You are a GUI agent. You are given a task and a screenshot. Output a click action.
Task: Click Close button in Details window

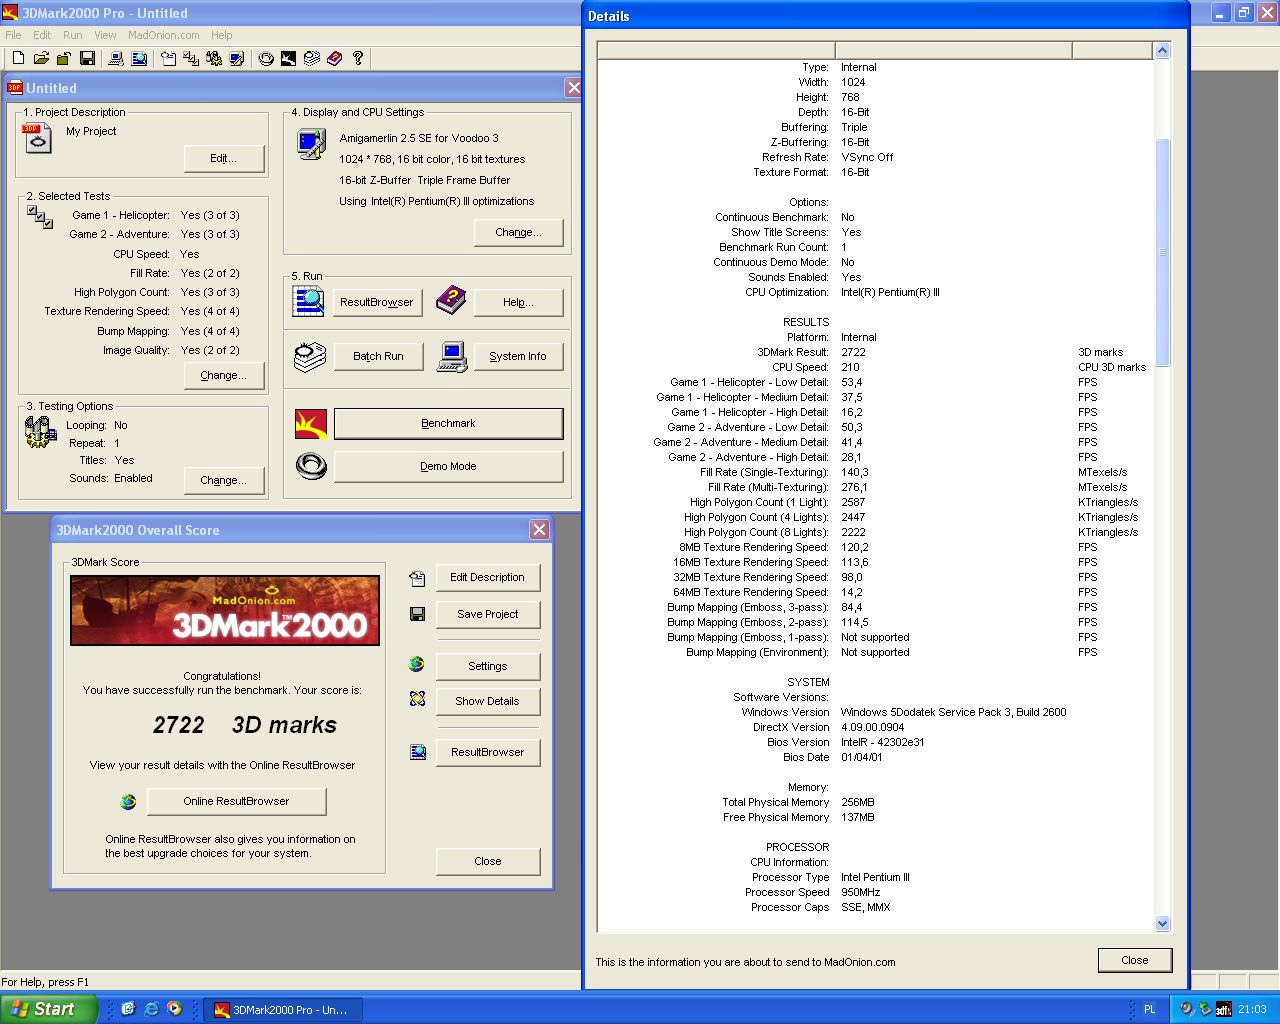[1134, 960]
